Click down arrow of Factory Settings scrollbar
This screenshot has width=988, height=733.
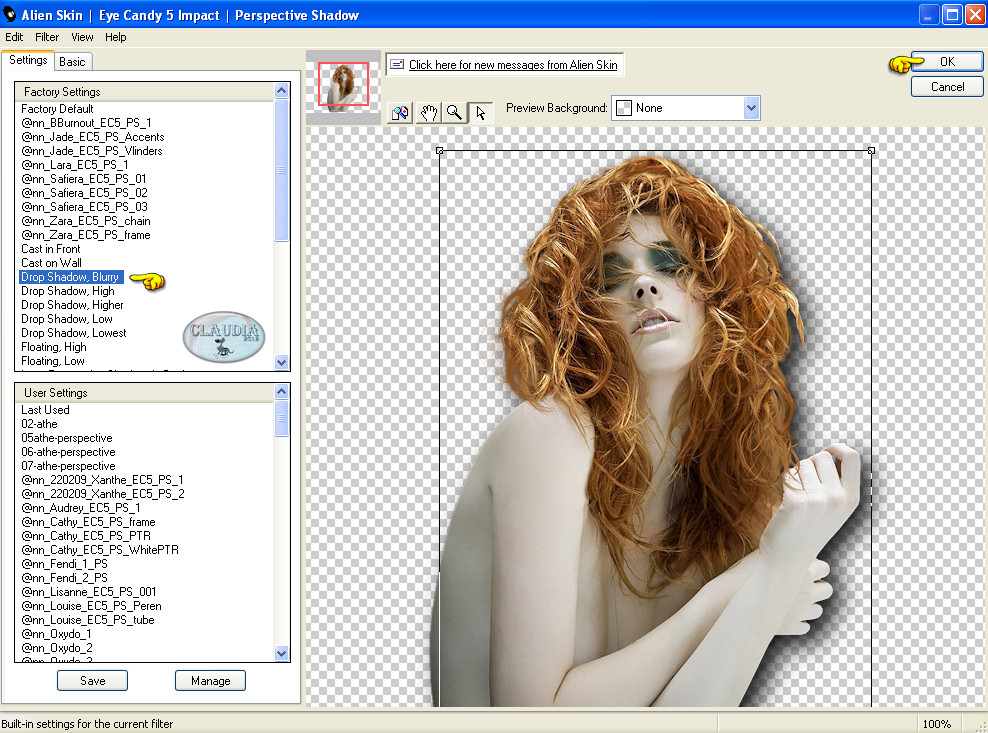(282, 362)
